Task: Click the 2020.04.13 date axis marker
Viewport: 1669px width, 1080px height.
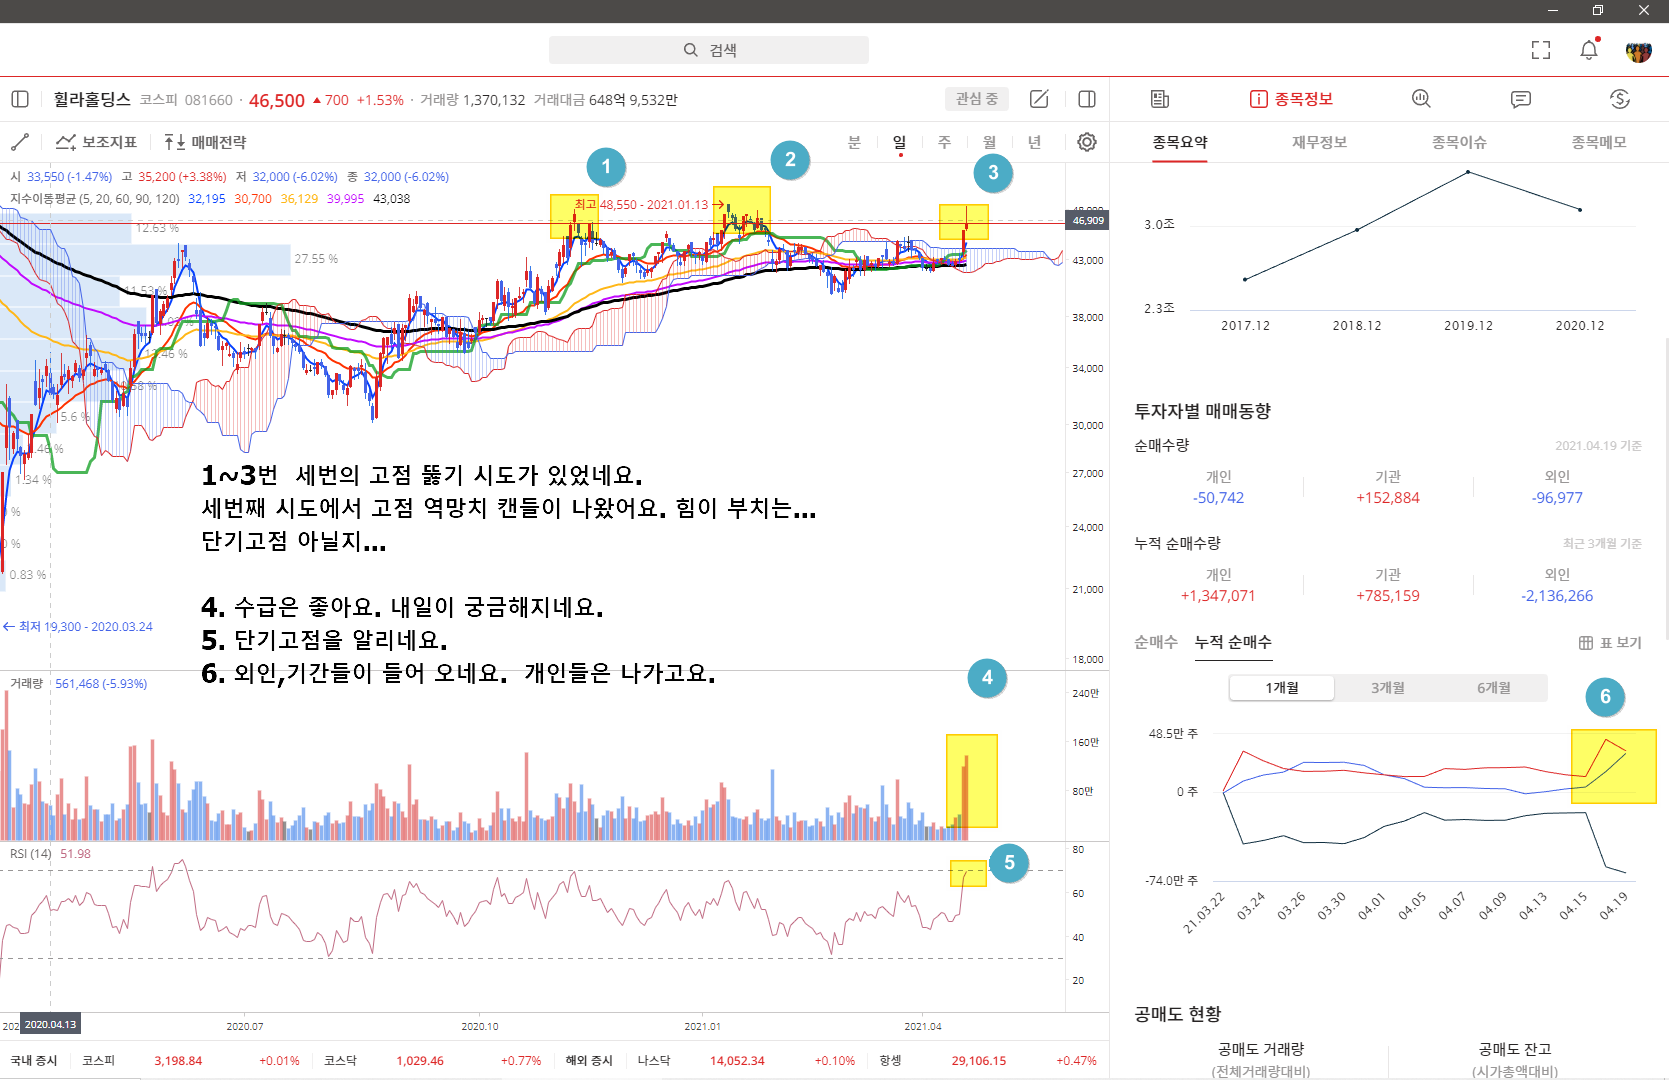Action: tap(50, 1024)
